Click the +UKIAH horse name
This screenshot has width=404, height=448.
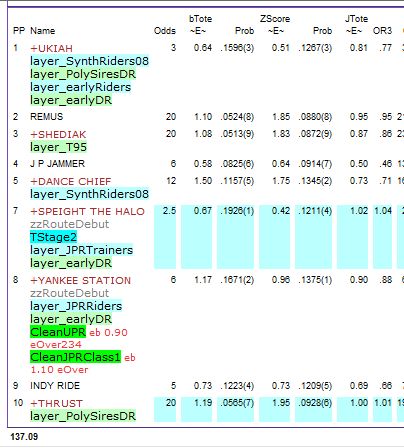51,48
